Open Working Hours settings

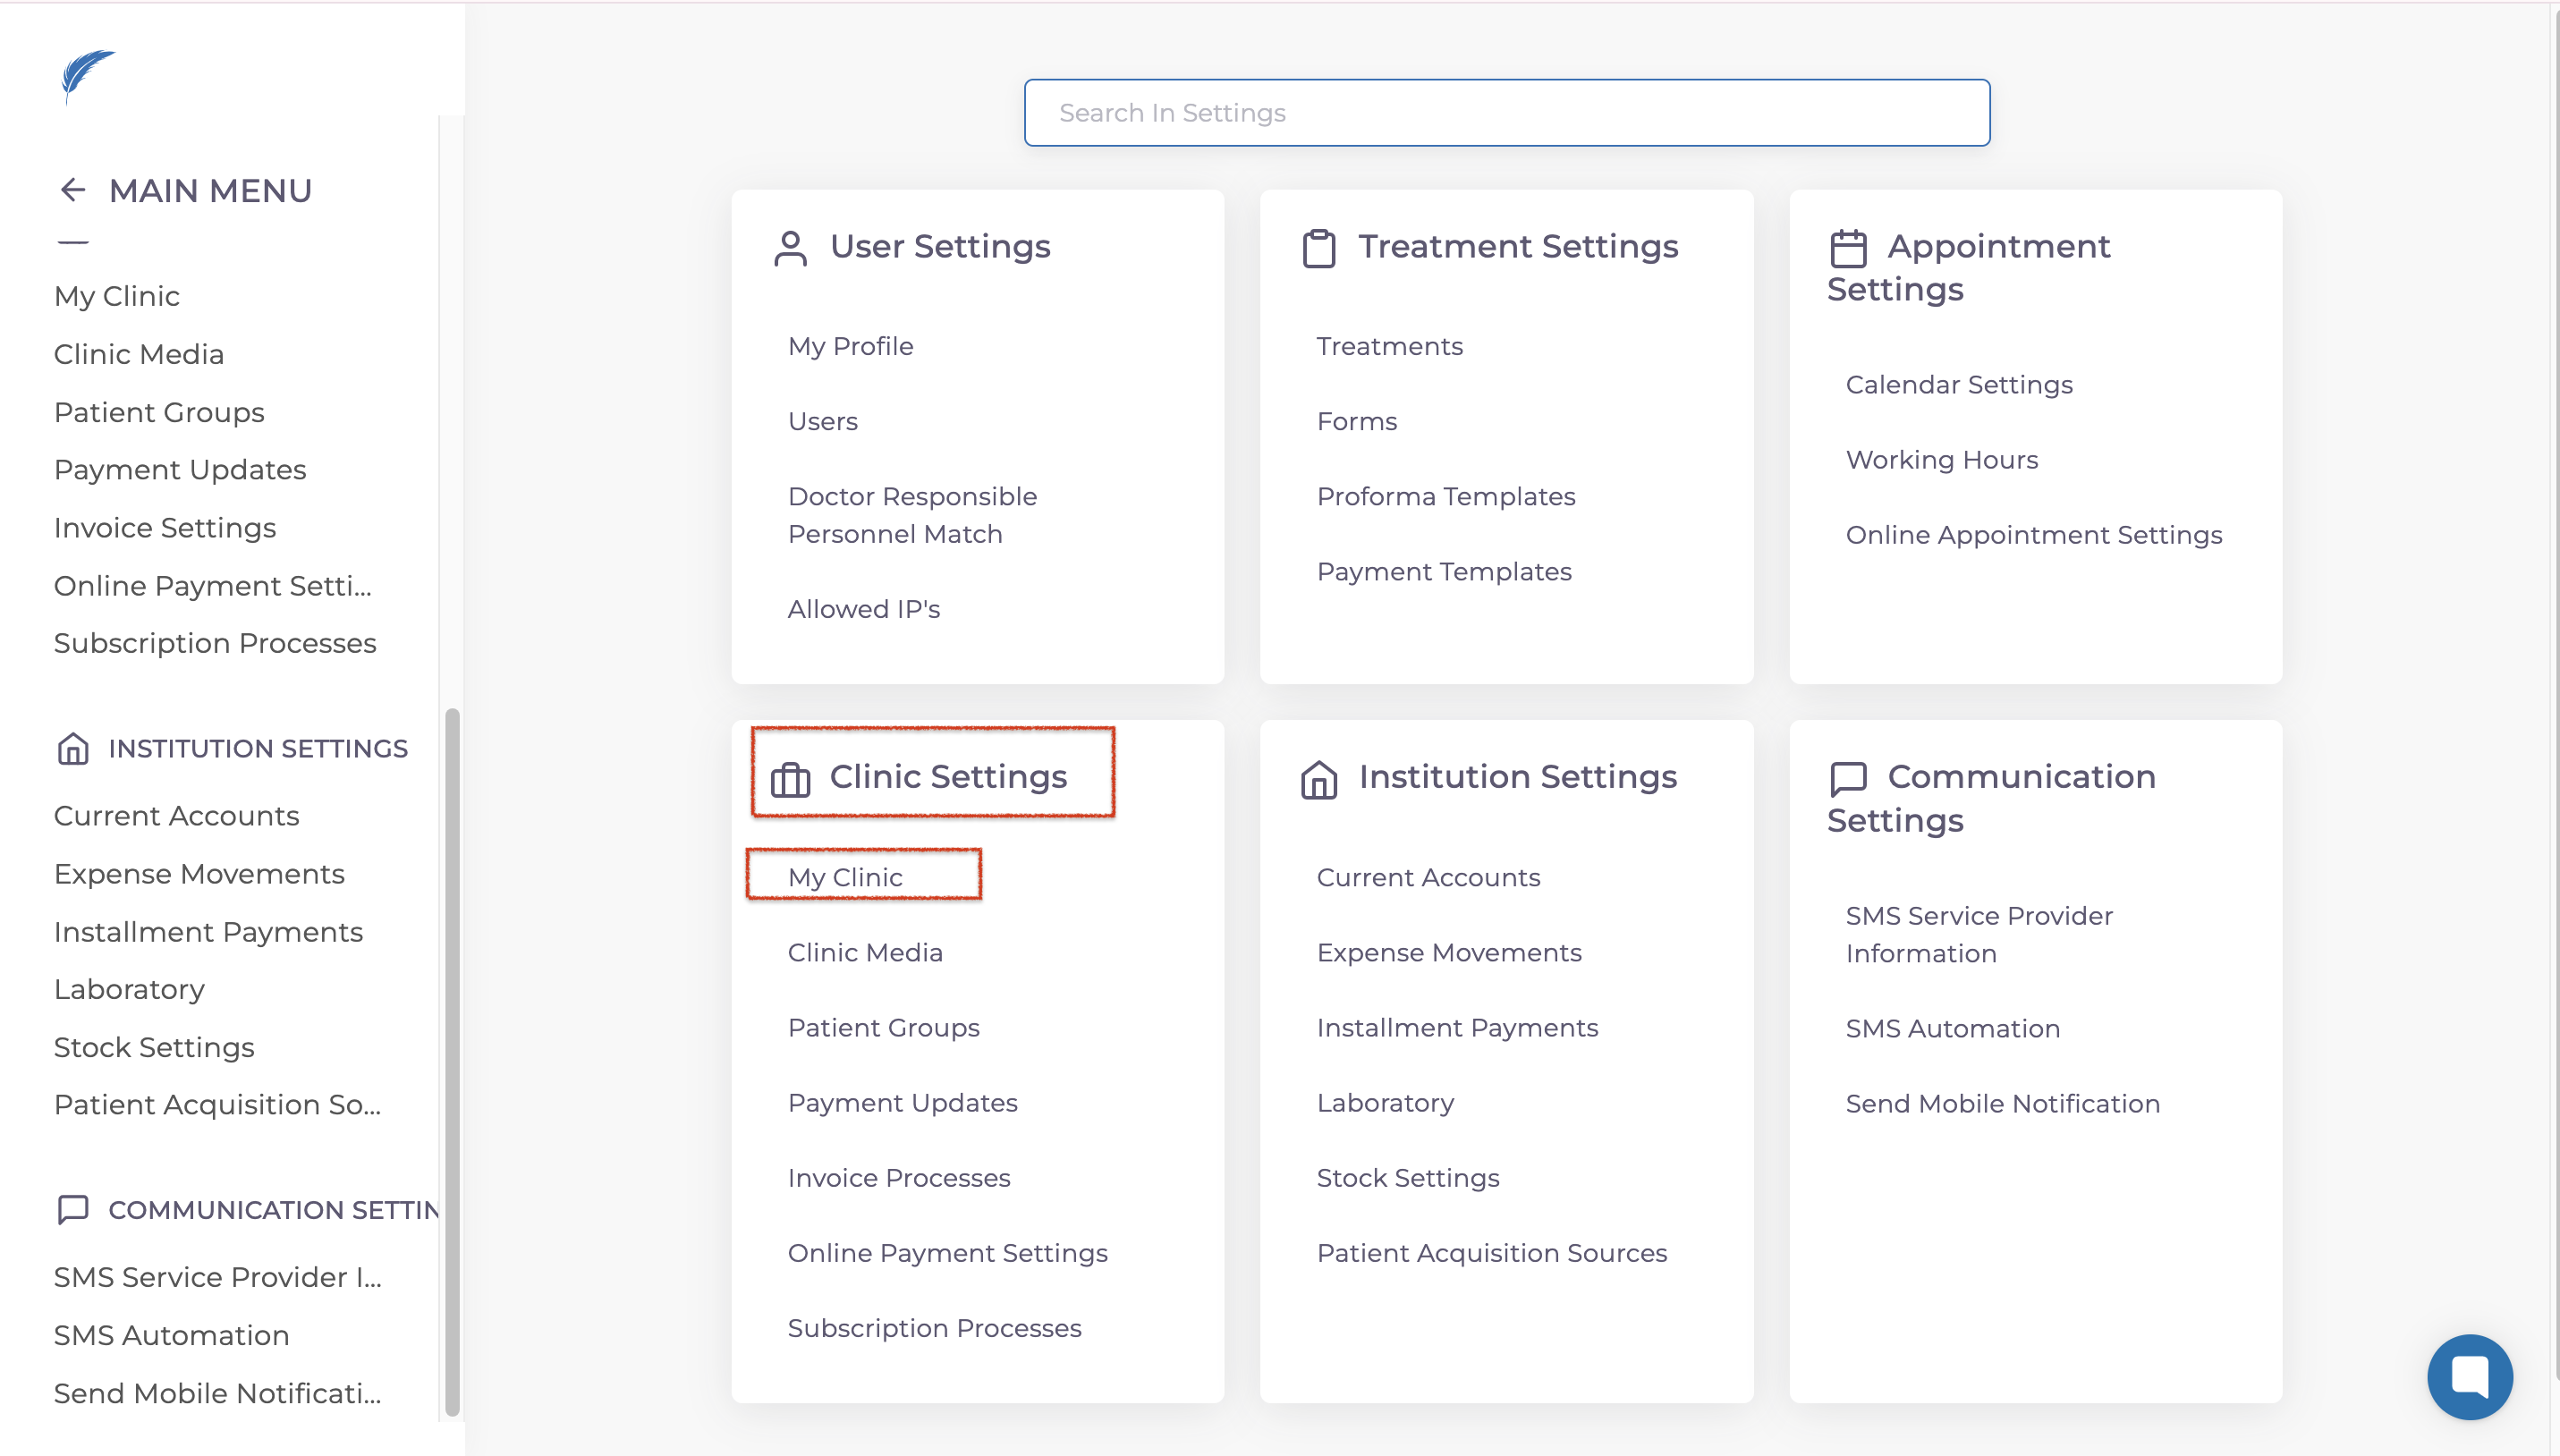(x=1941, y=460)
